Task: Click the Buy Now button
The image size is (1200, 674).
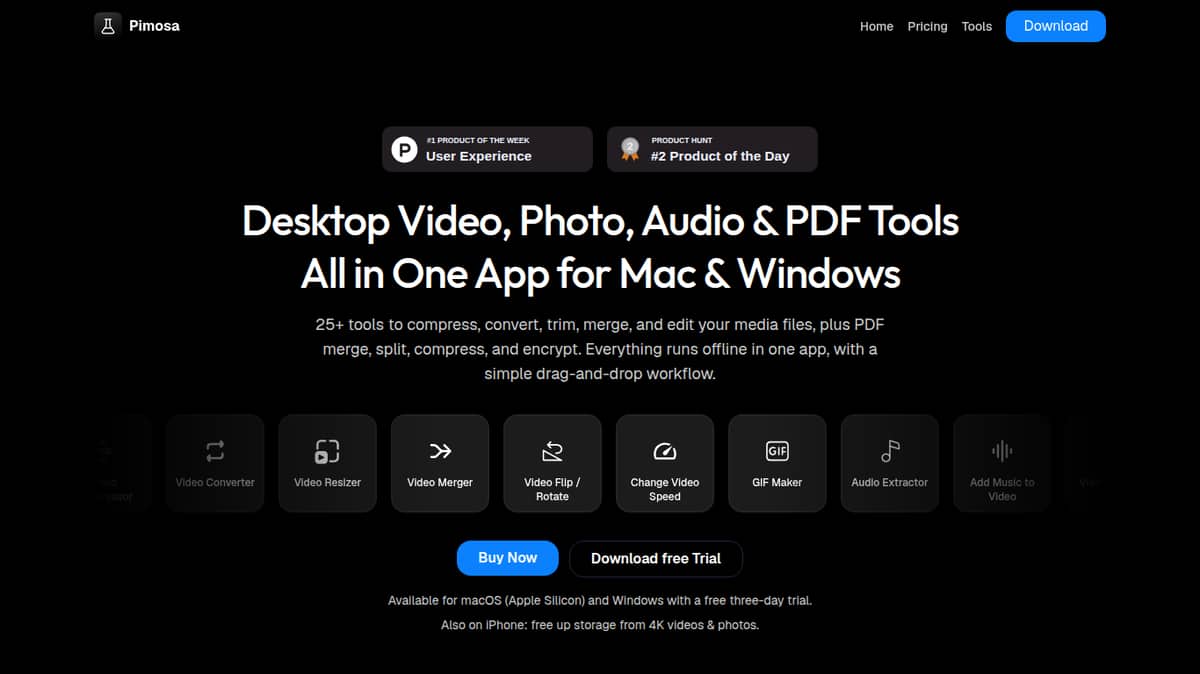Action: click(507, 558)
